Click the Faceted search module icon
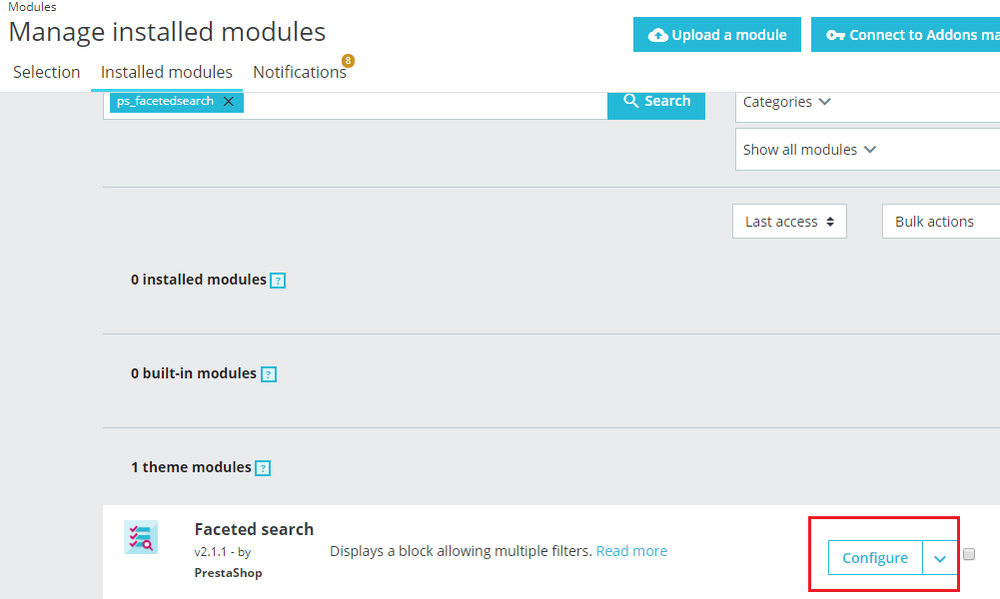1000x599 pixels. tap(141, 537)
